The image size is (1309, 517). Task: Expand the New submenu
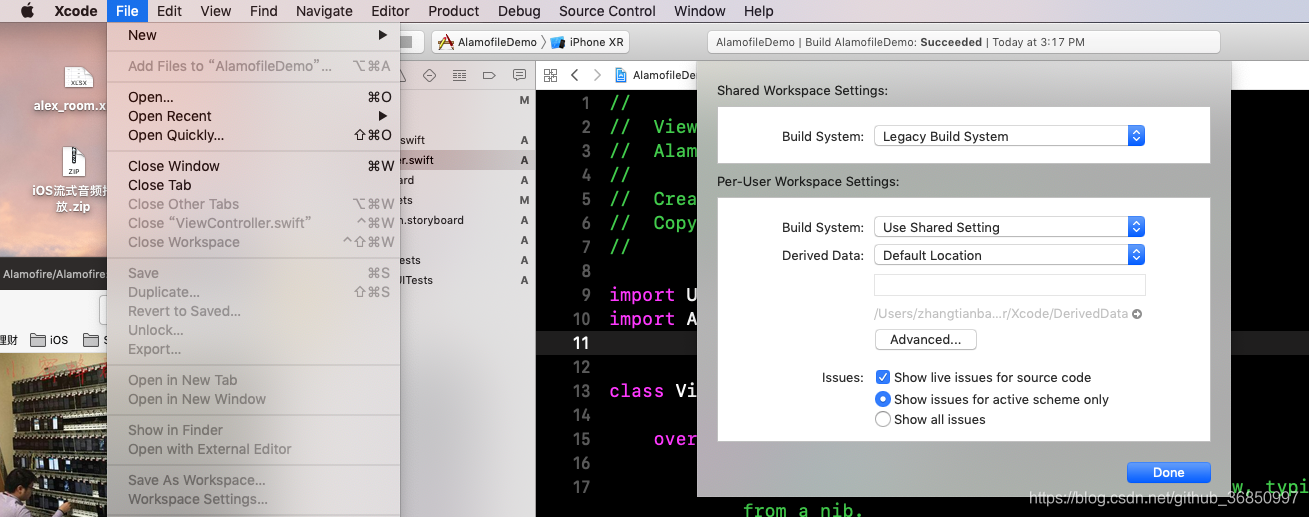[253, 35]
